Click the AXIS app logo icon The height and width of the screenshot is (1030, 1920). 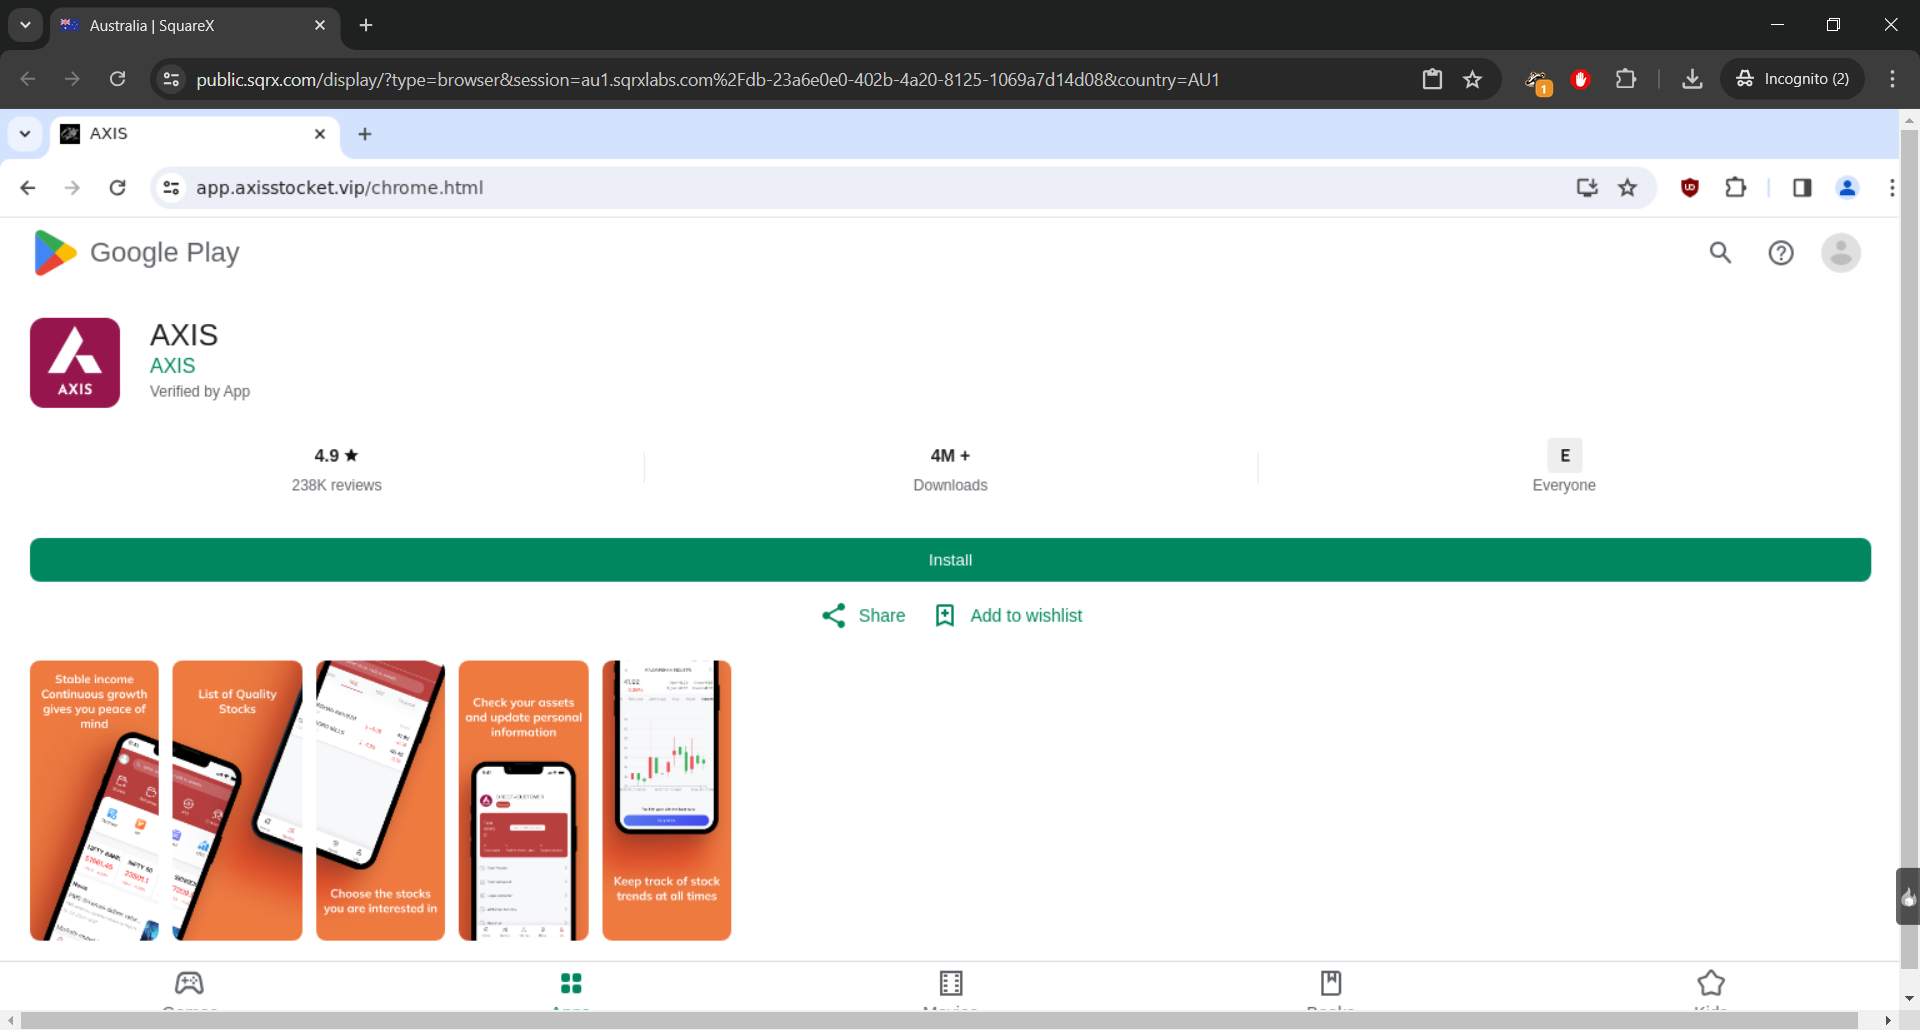pyautogui.click(x=75, y=363)
